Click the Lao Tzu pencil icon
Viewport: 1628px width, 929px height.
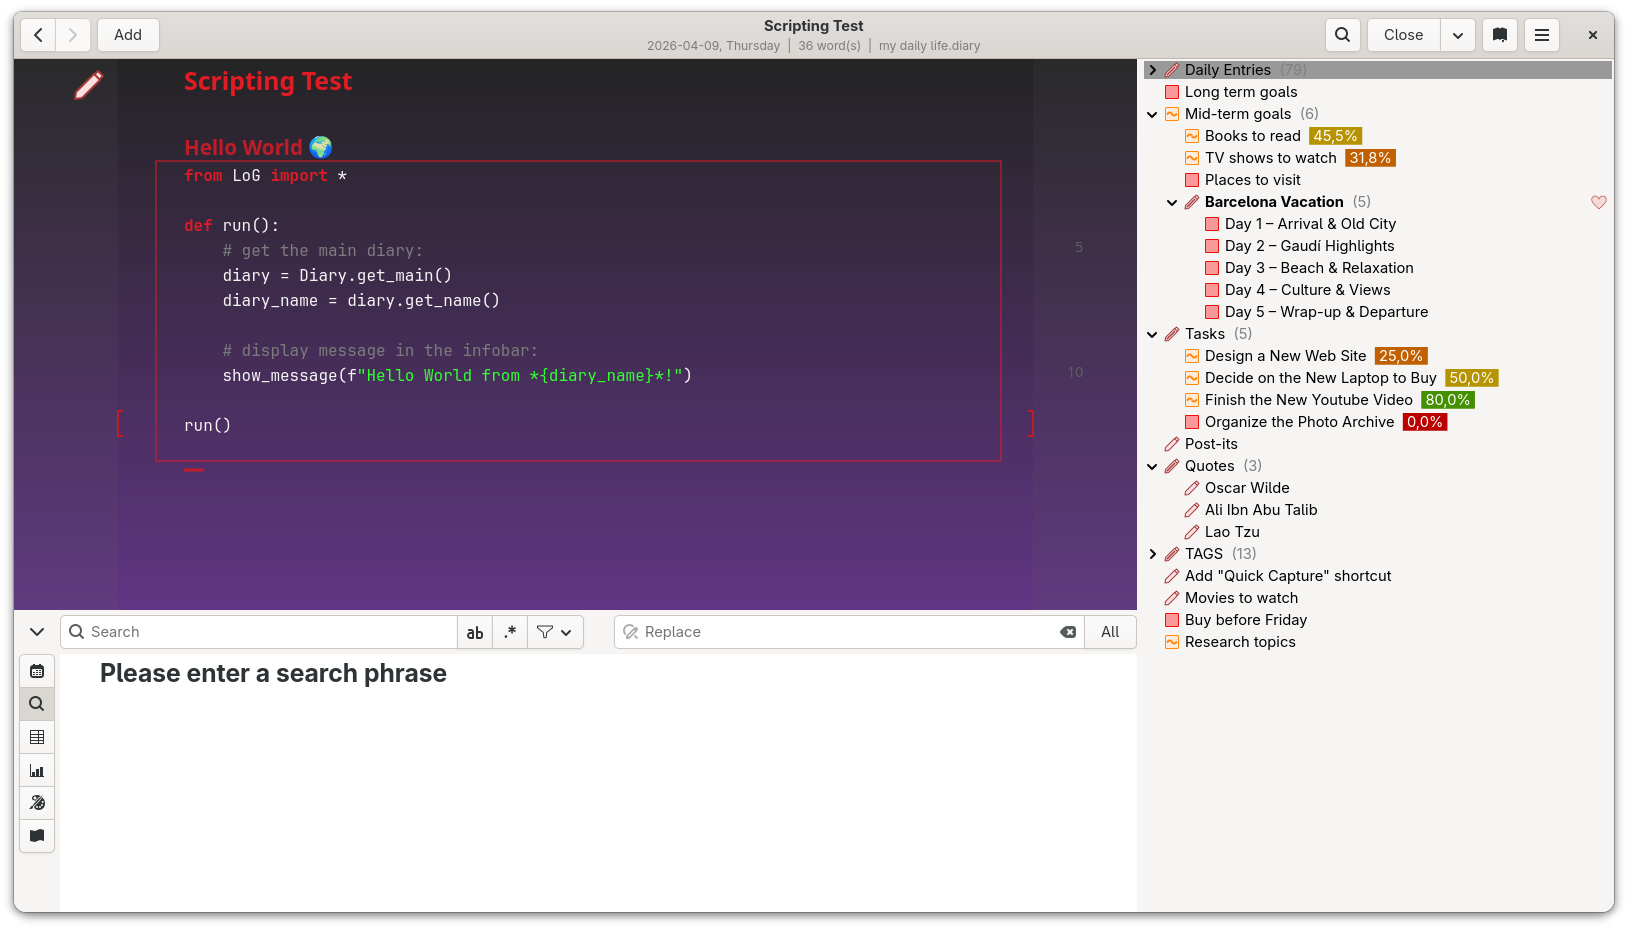1192,532
